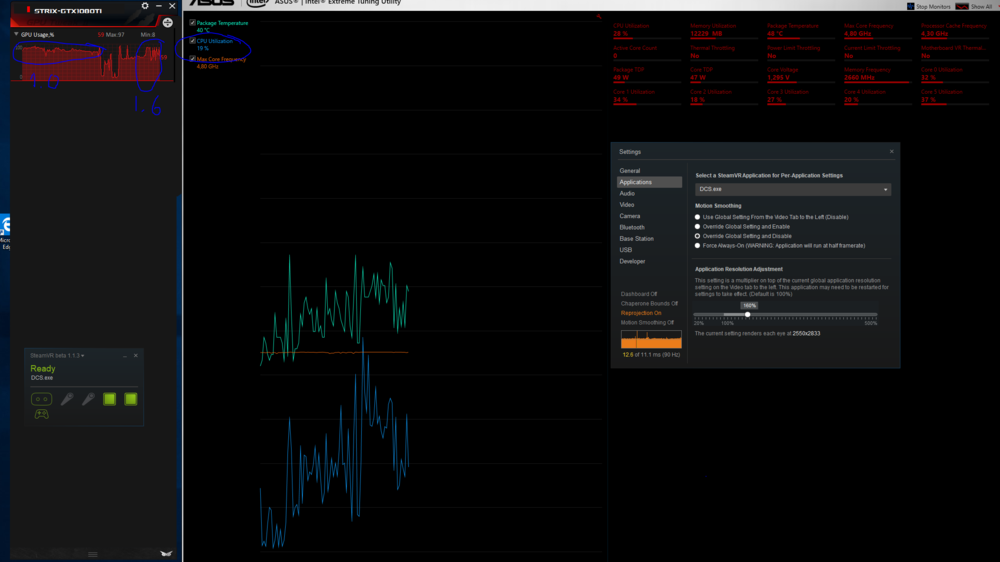Click Show All button
Viewport: 1000px width, 562px height.
(x=974, y=6)
